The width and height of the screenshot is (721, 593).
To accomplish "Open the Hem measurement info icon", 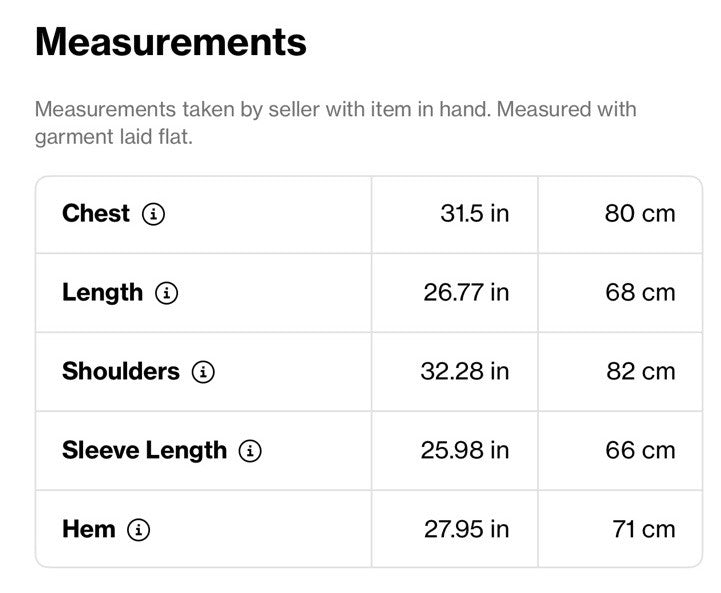I will (x=138, y=530).
